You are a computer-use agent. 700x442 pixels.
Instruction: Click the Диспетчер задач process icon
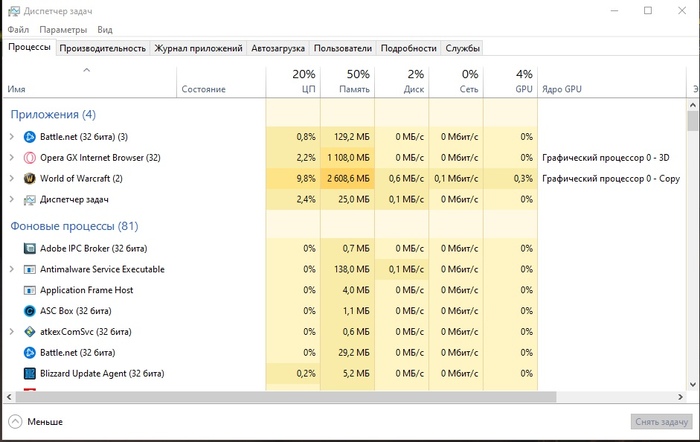30,199
